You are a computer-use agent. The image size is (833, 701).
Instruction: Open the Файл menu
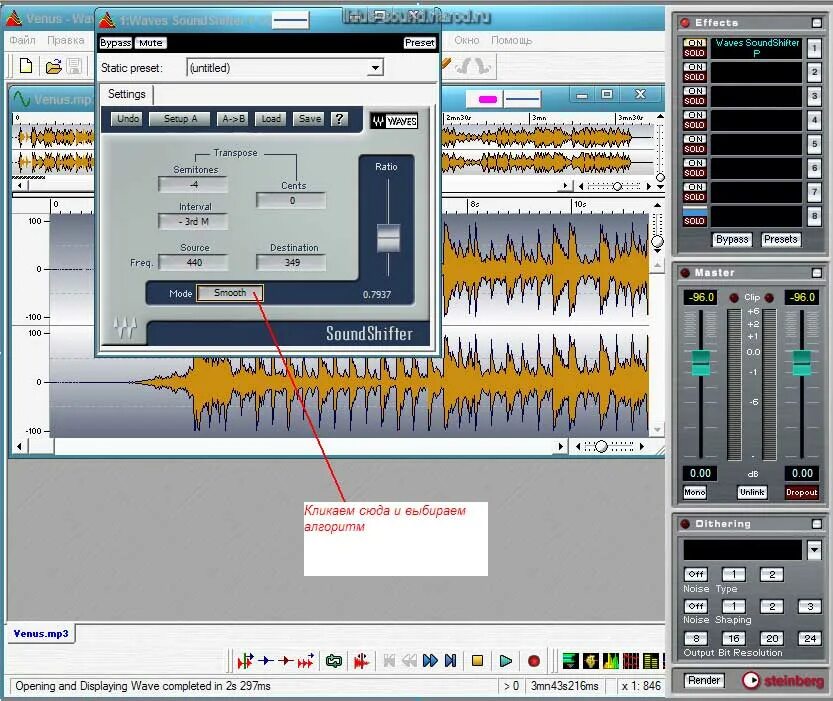(22, 40)
